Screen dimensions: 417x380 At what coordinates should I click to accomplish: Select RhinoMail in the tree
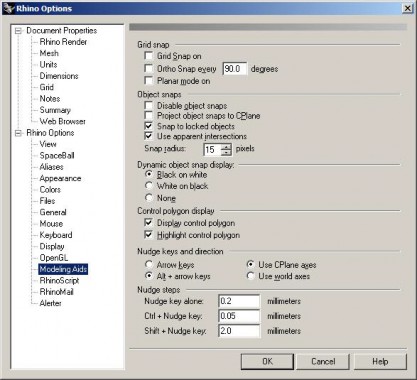(x=57, y=292)
